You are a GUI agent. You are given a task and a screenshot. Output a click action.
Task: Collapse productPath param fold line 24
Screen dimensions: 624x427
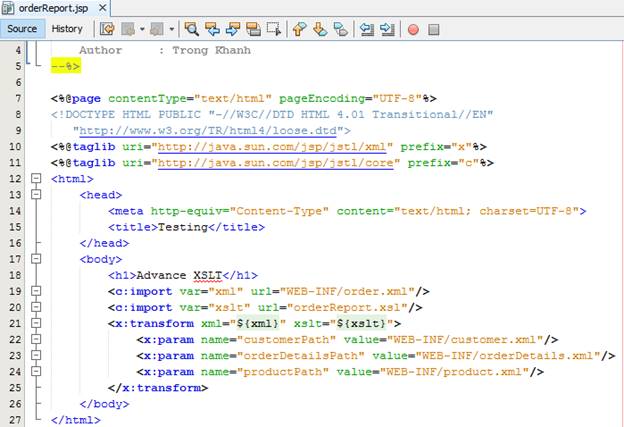[x=36, y=371]
